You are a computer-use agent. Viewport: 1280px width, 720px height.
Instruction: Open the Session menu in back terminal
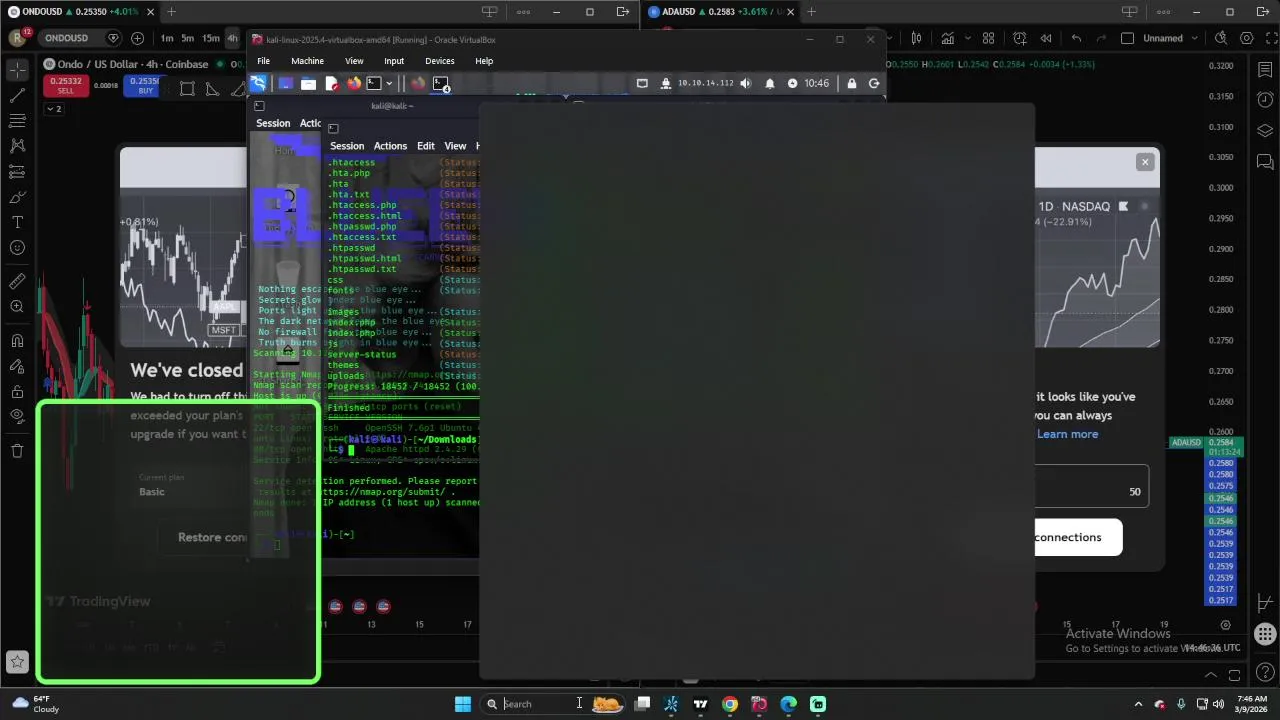pos(273,124)
